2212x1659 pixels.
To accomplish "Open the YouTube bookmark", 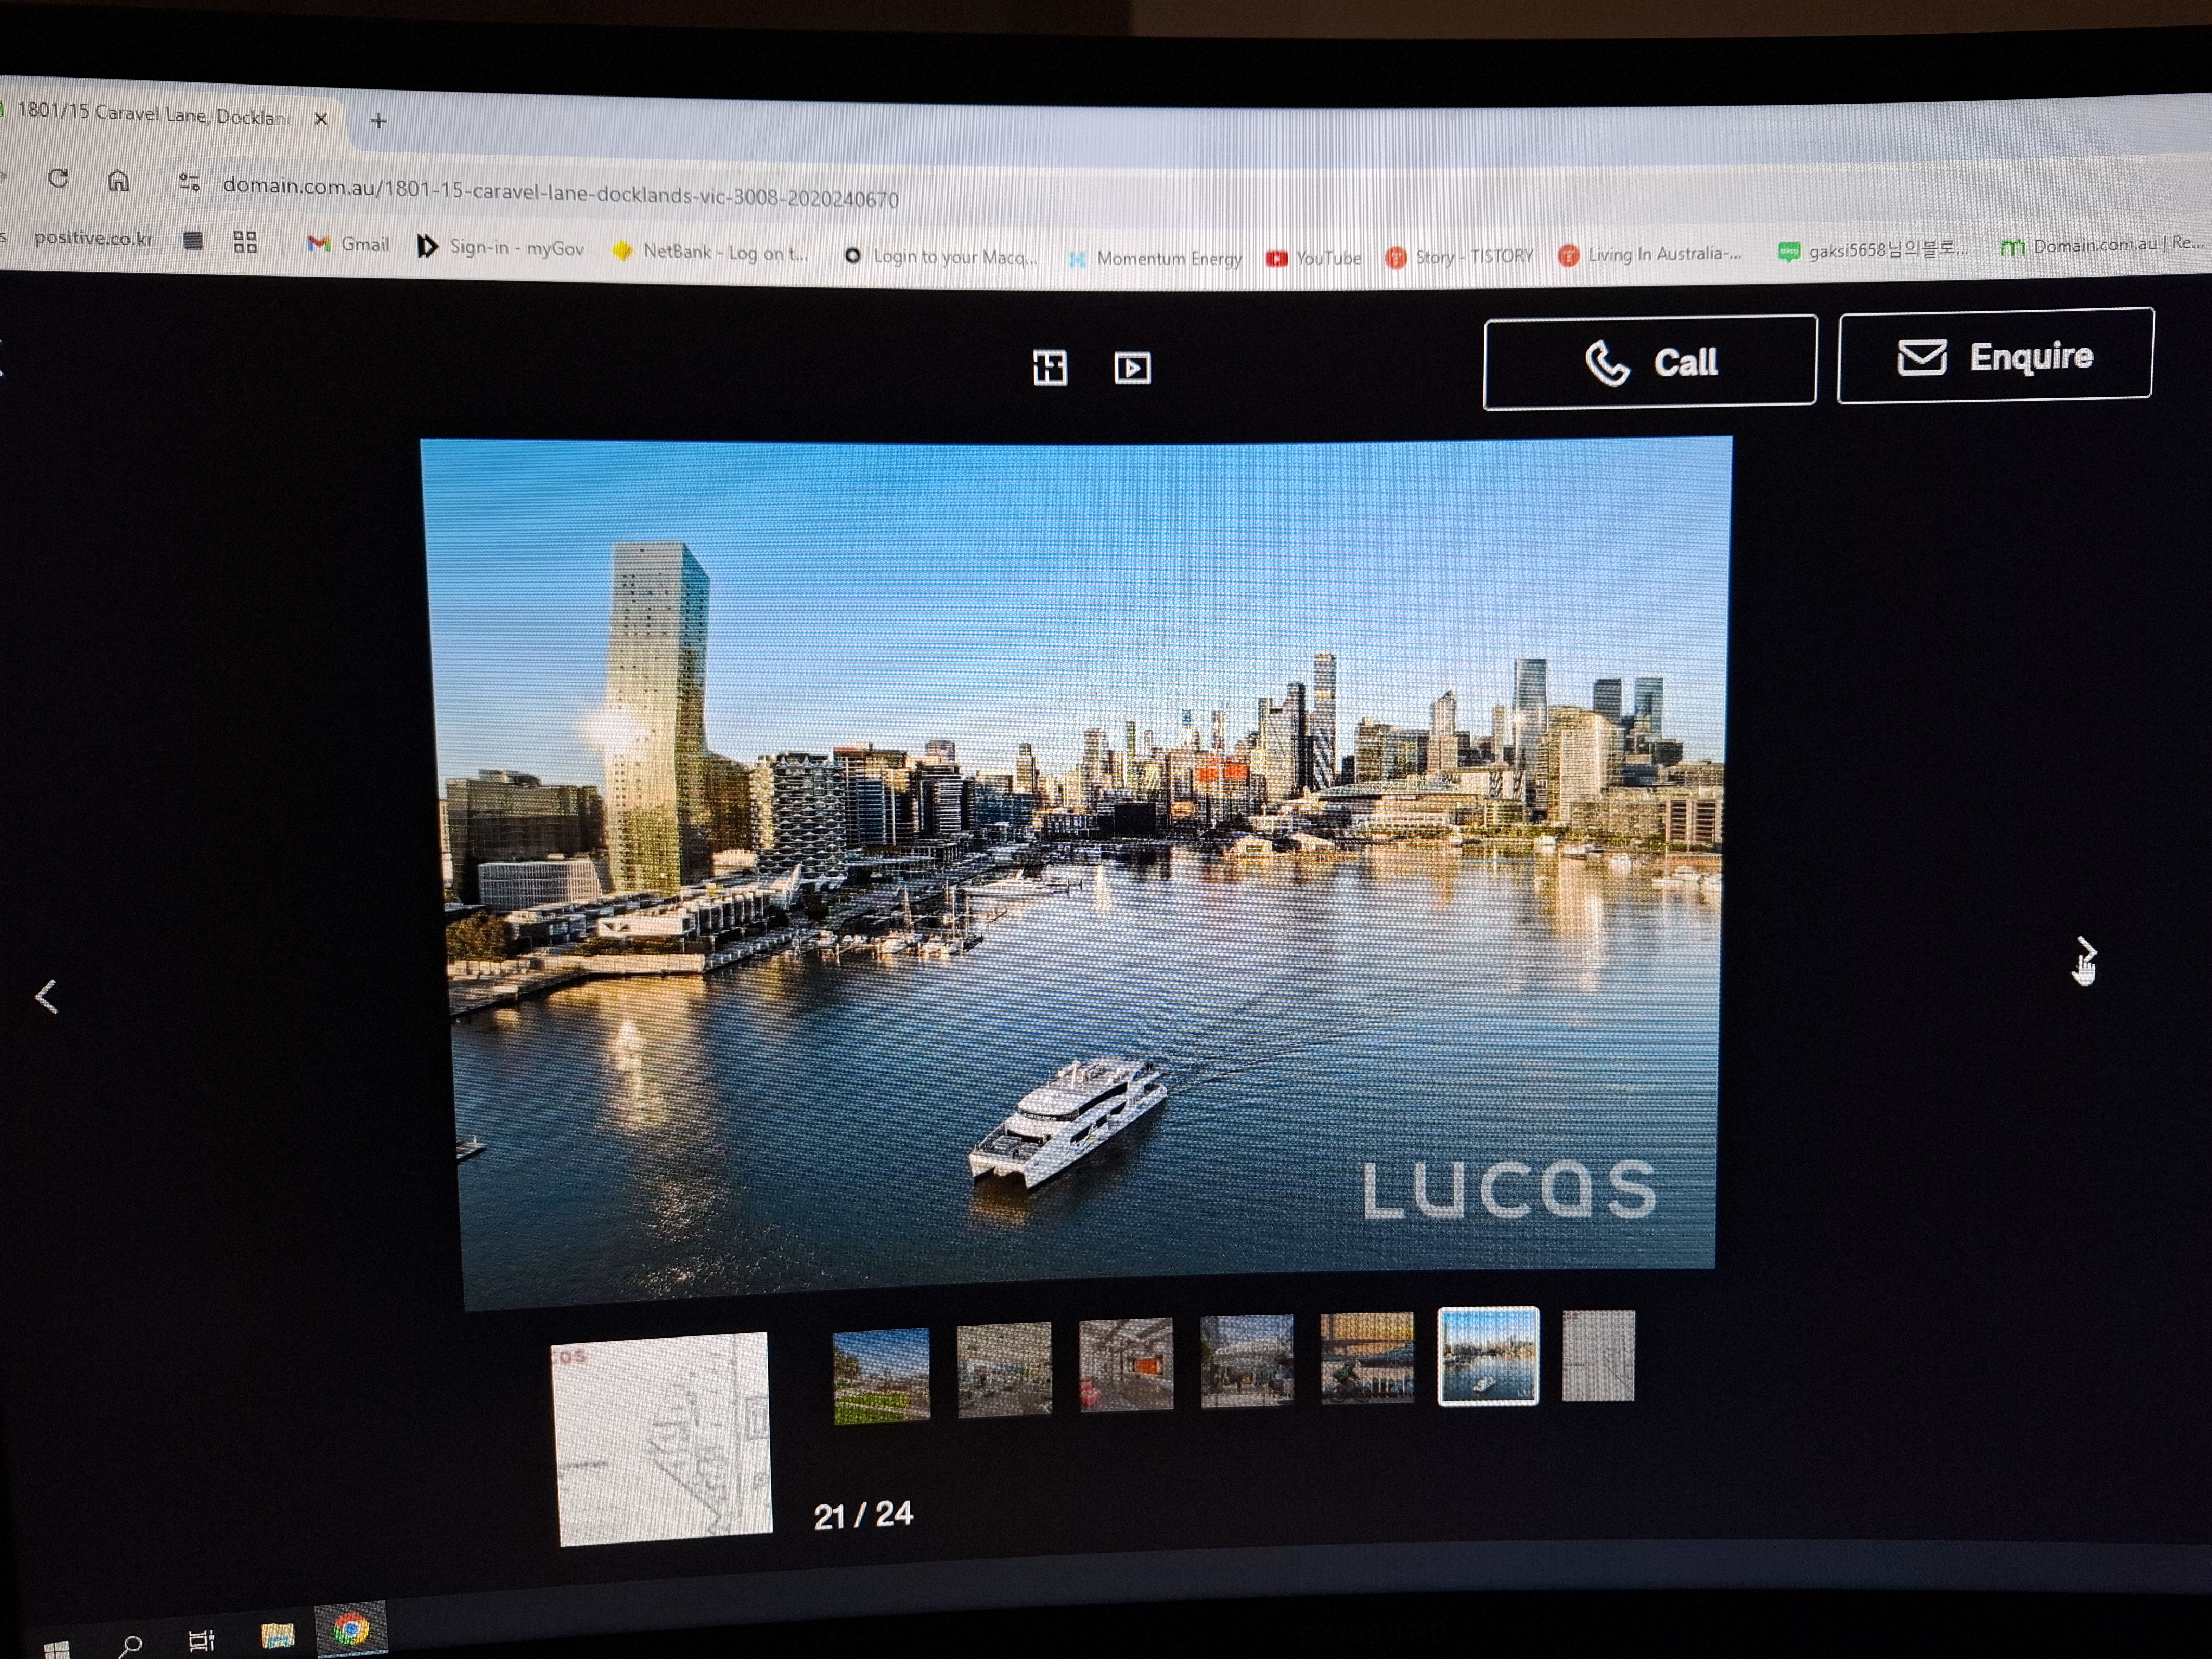I will [1313, 258].
